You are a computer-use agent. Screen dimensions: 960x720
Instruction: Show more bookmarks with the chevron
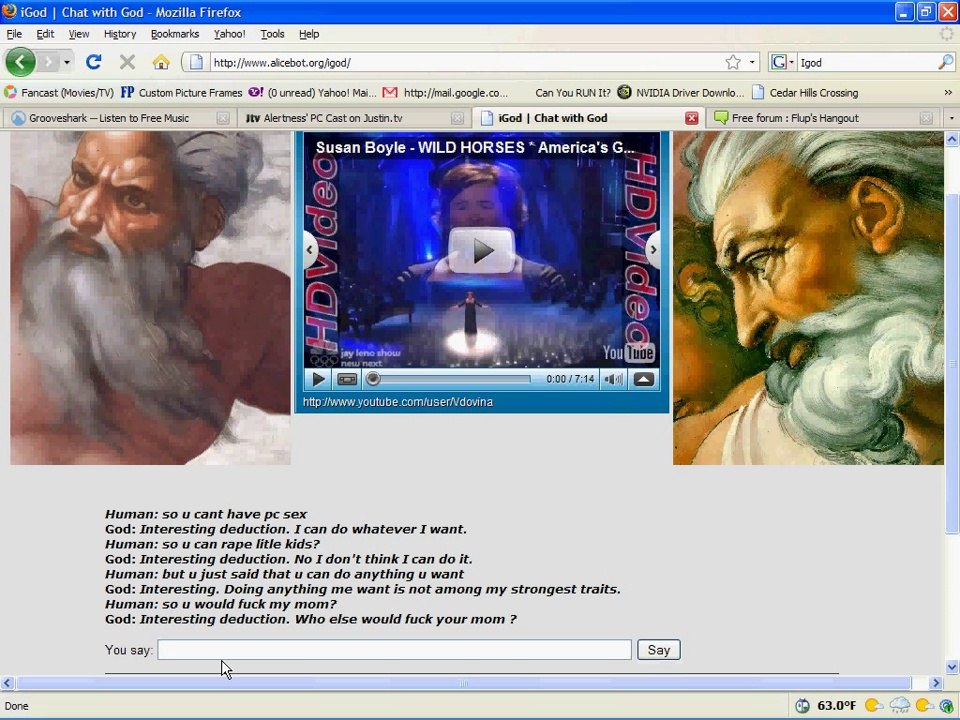point(948,92)
